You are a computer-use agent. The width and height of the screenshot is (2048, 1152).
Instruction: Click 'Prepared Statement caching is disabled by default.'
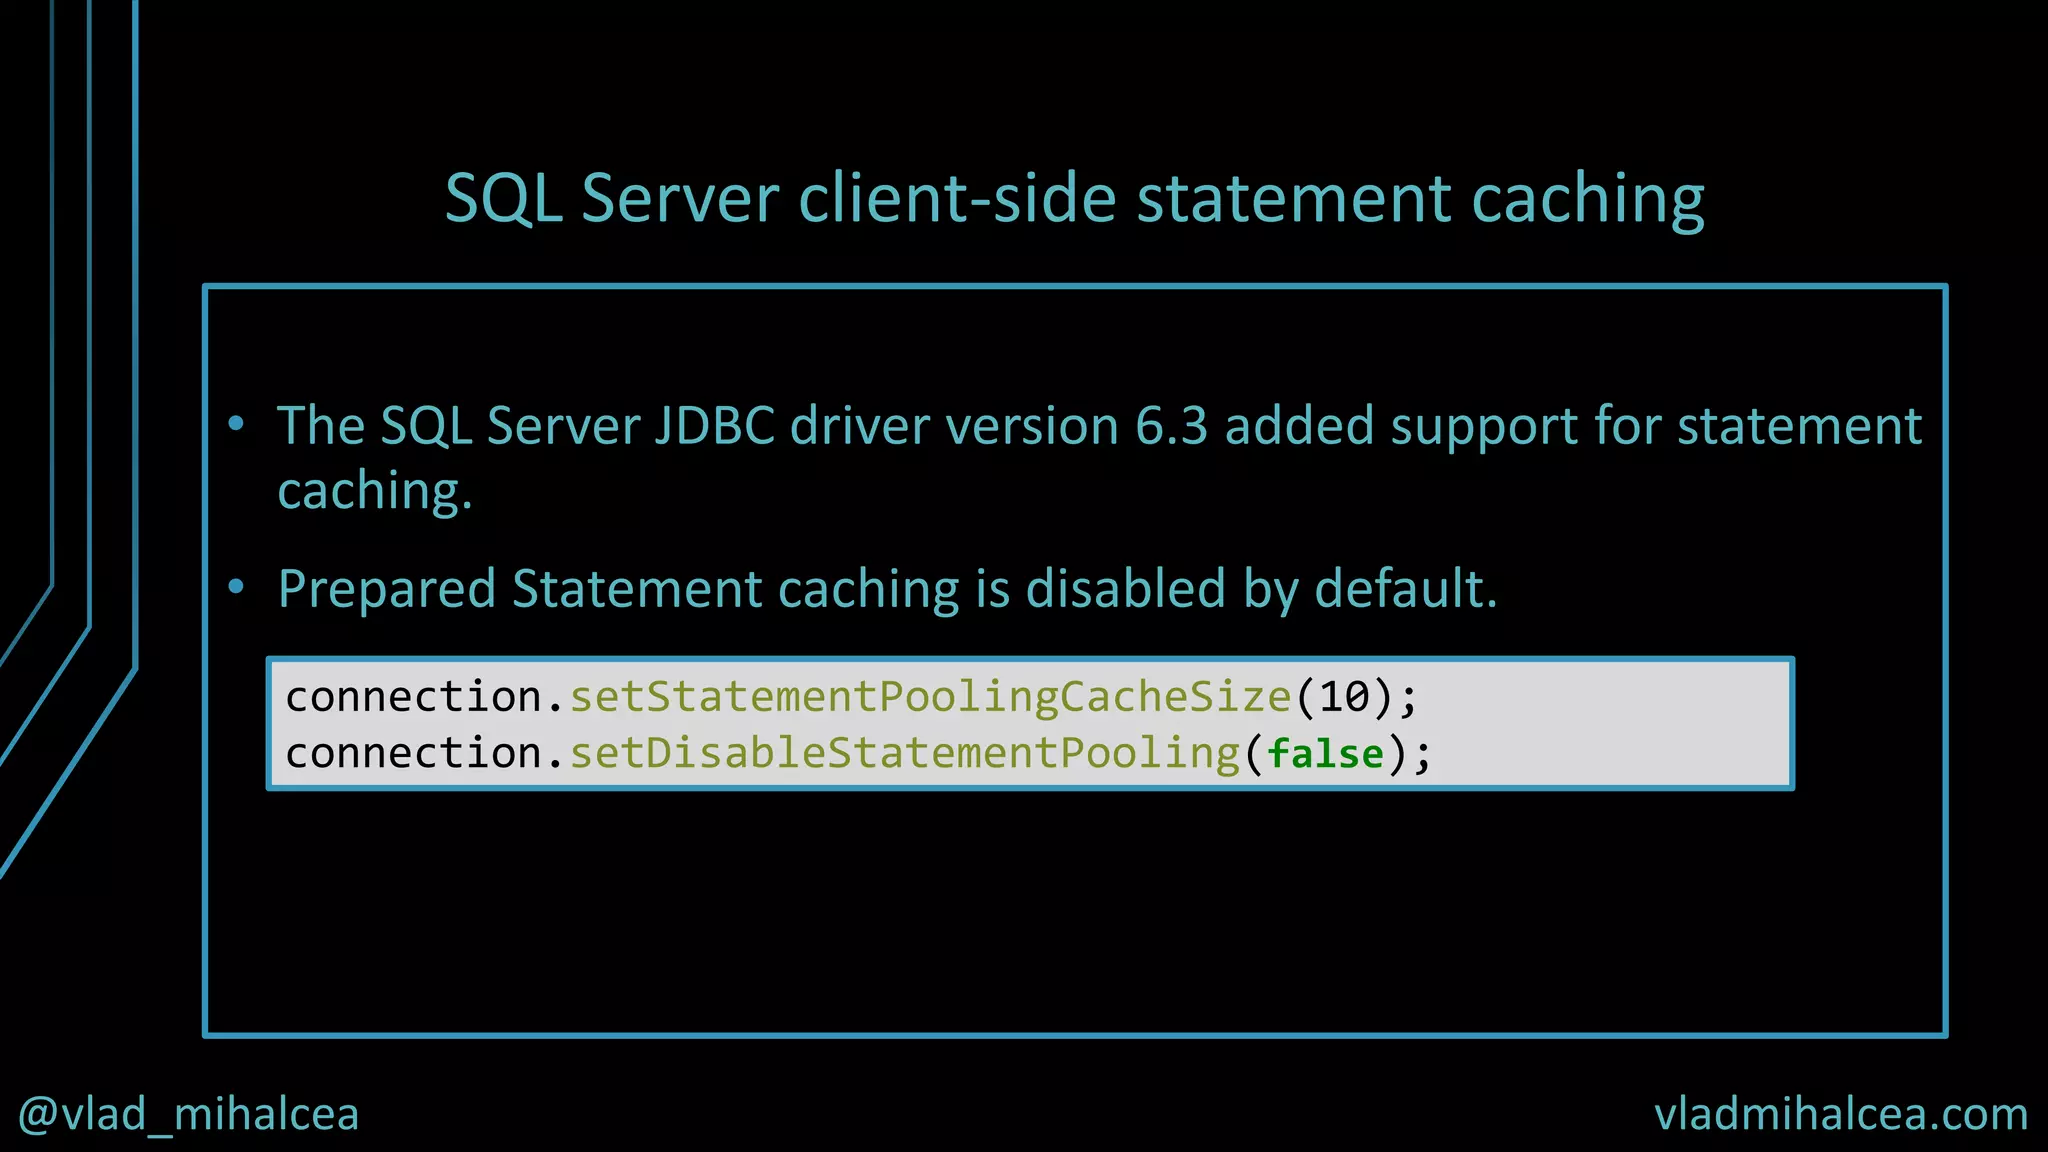point(887,589)
